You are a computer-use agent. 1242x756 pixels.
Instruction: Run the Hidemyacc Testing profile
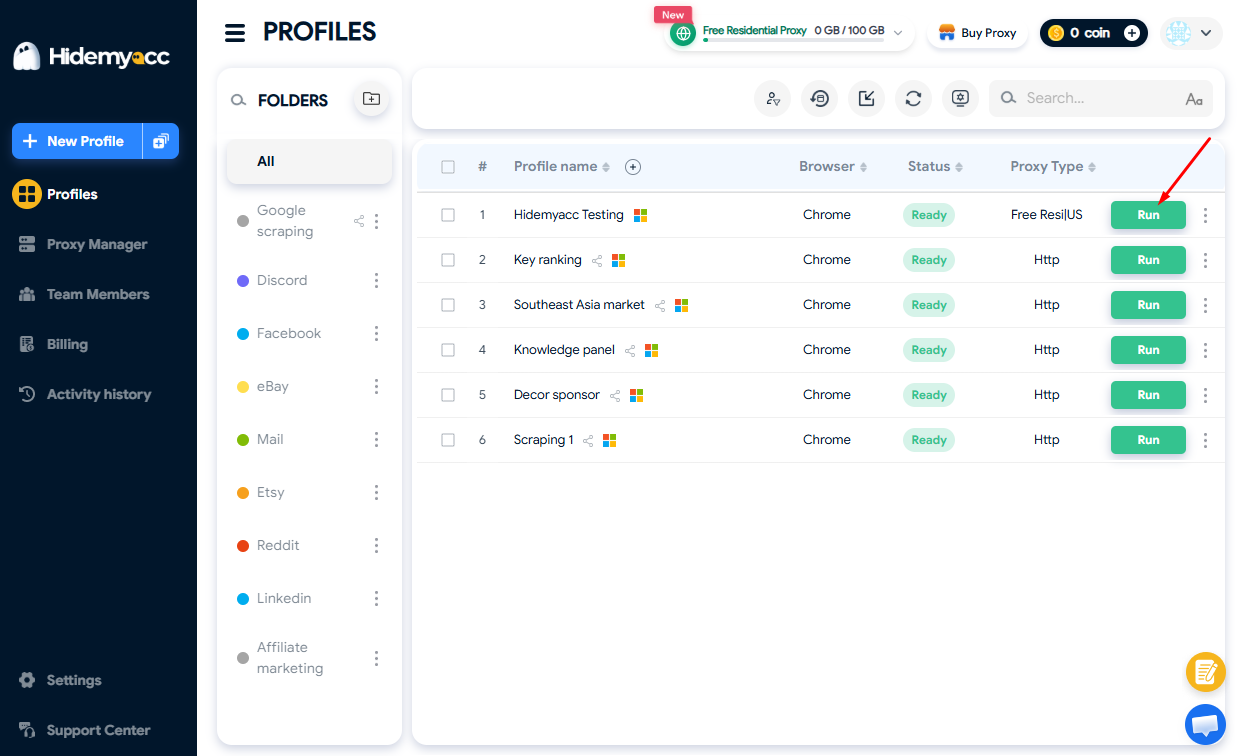[1148, 215]
